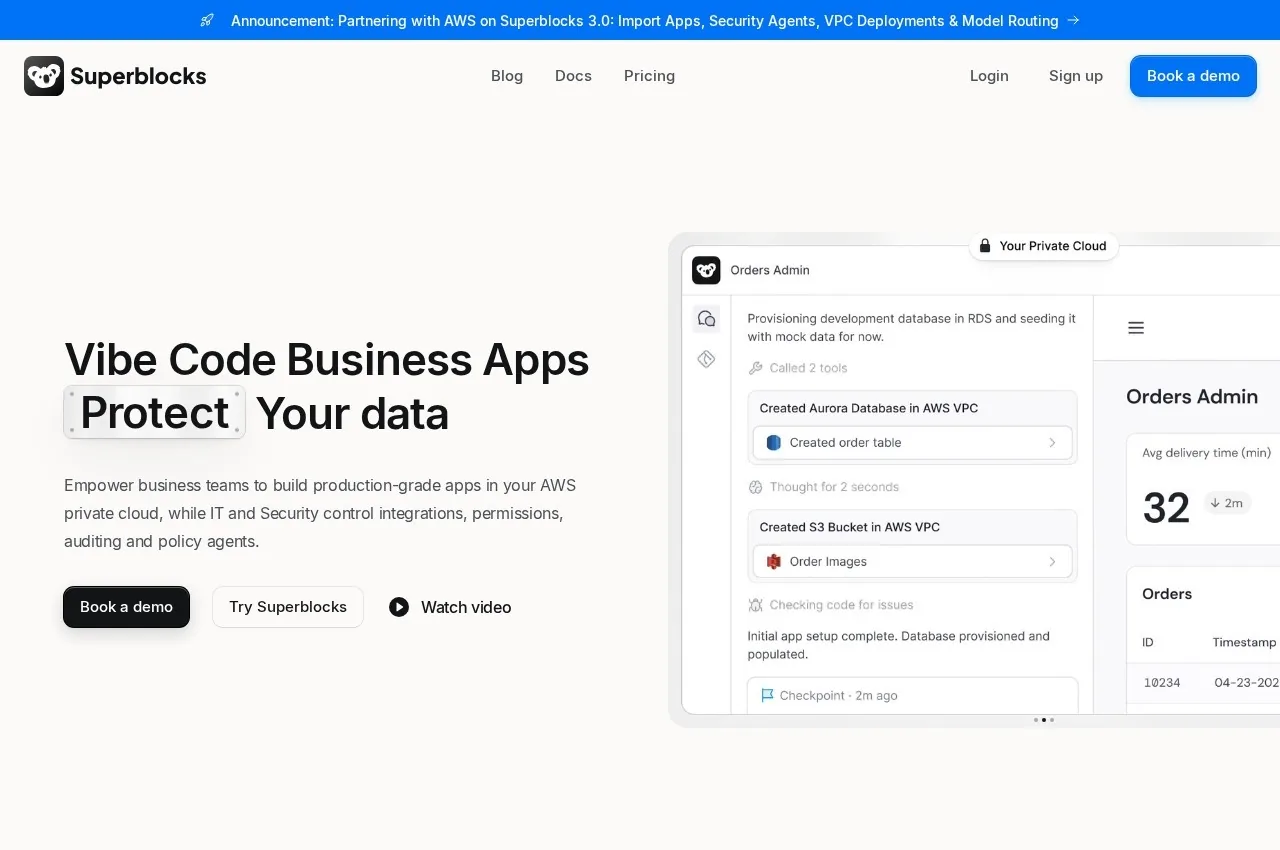The image size is (1280, 850).
Task: Click the Try Superblocks button
Action: point(288,607)
